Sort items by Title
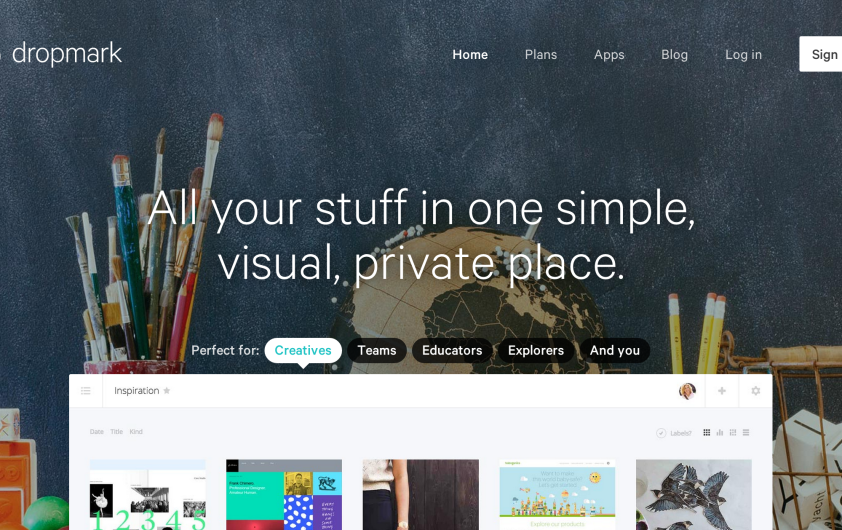This screenshot has height=530, width=842. click(x=117, y=432)
